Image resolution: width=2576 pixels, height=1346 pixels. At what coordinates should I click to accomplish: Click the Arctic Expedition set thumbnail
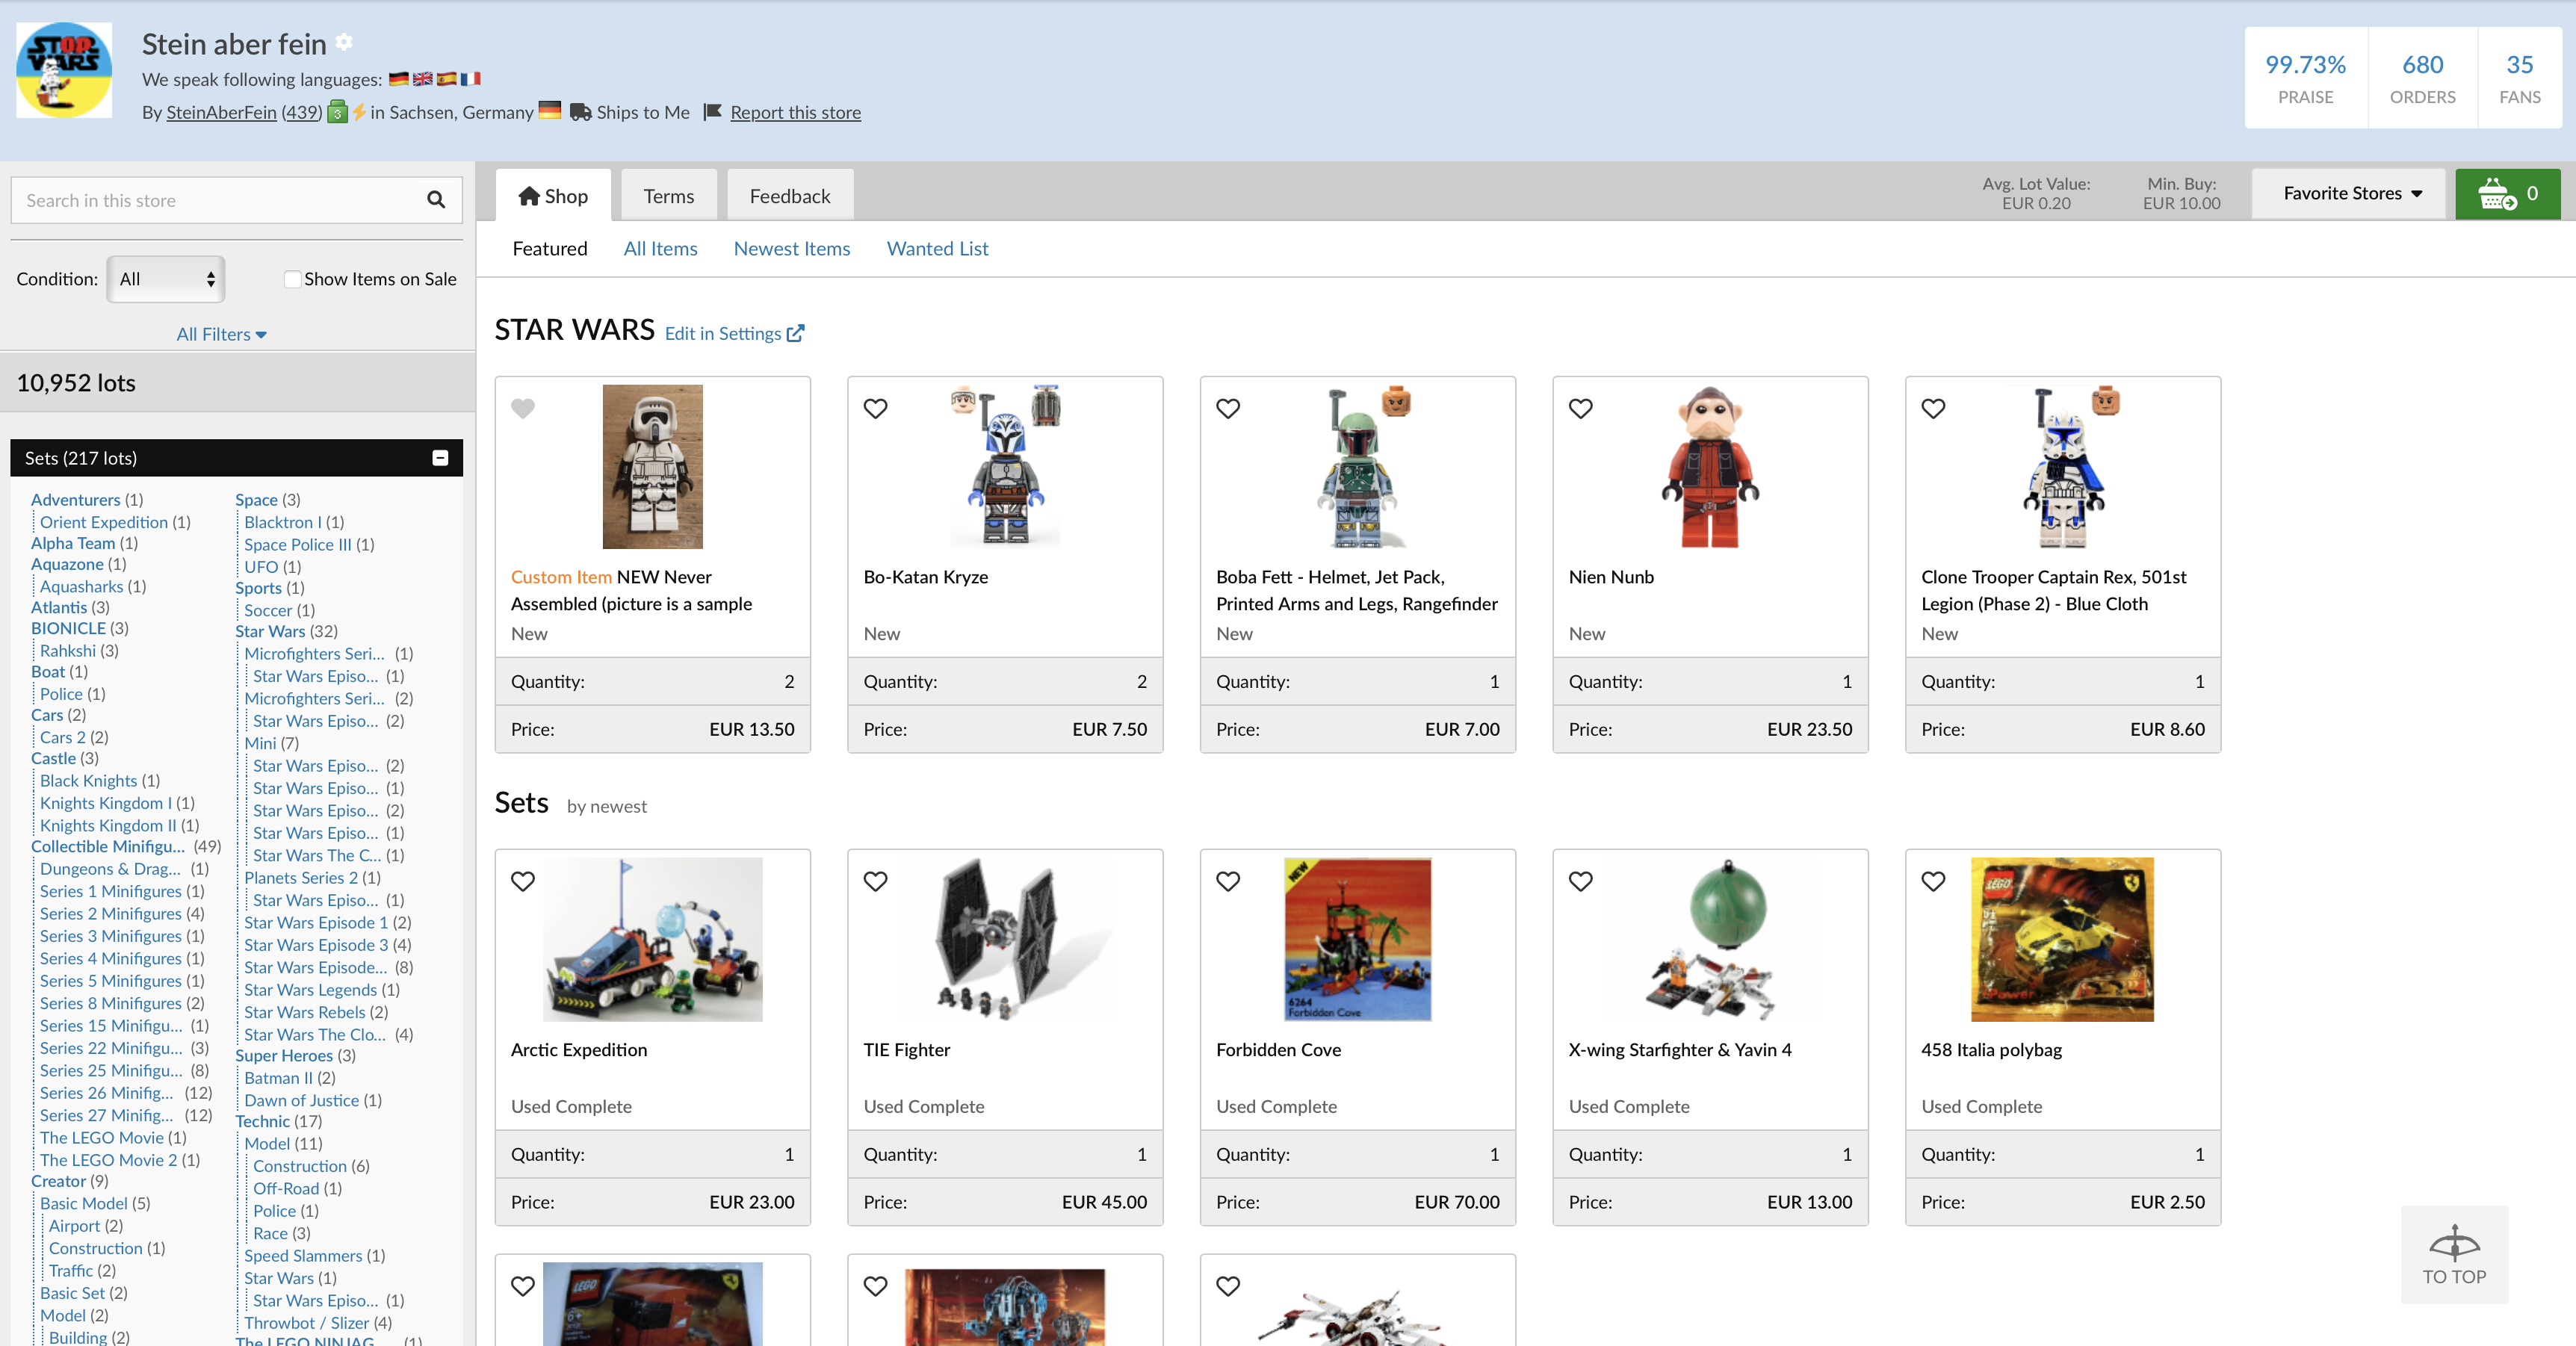(x=652, y=939)
